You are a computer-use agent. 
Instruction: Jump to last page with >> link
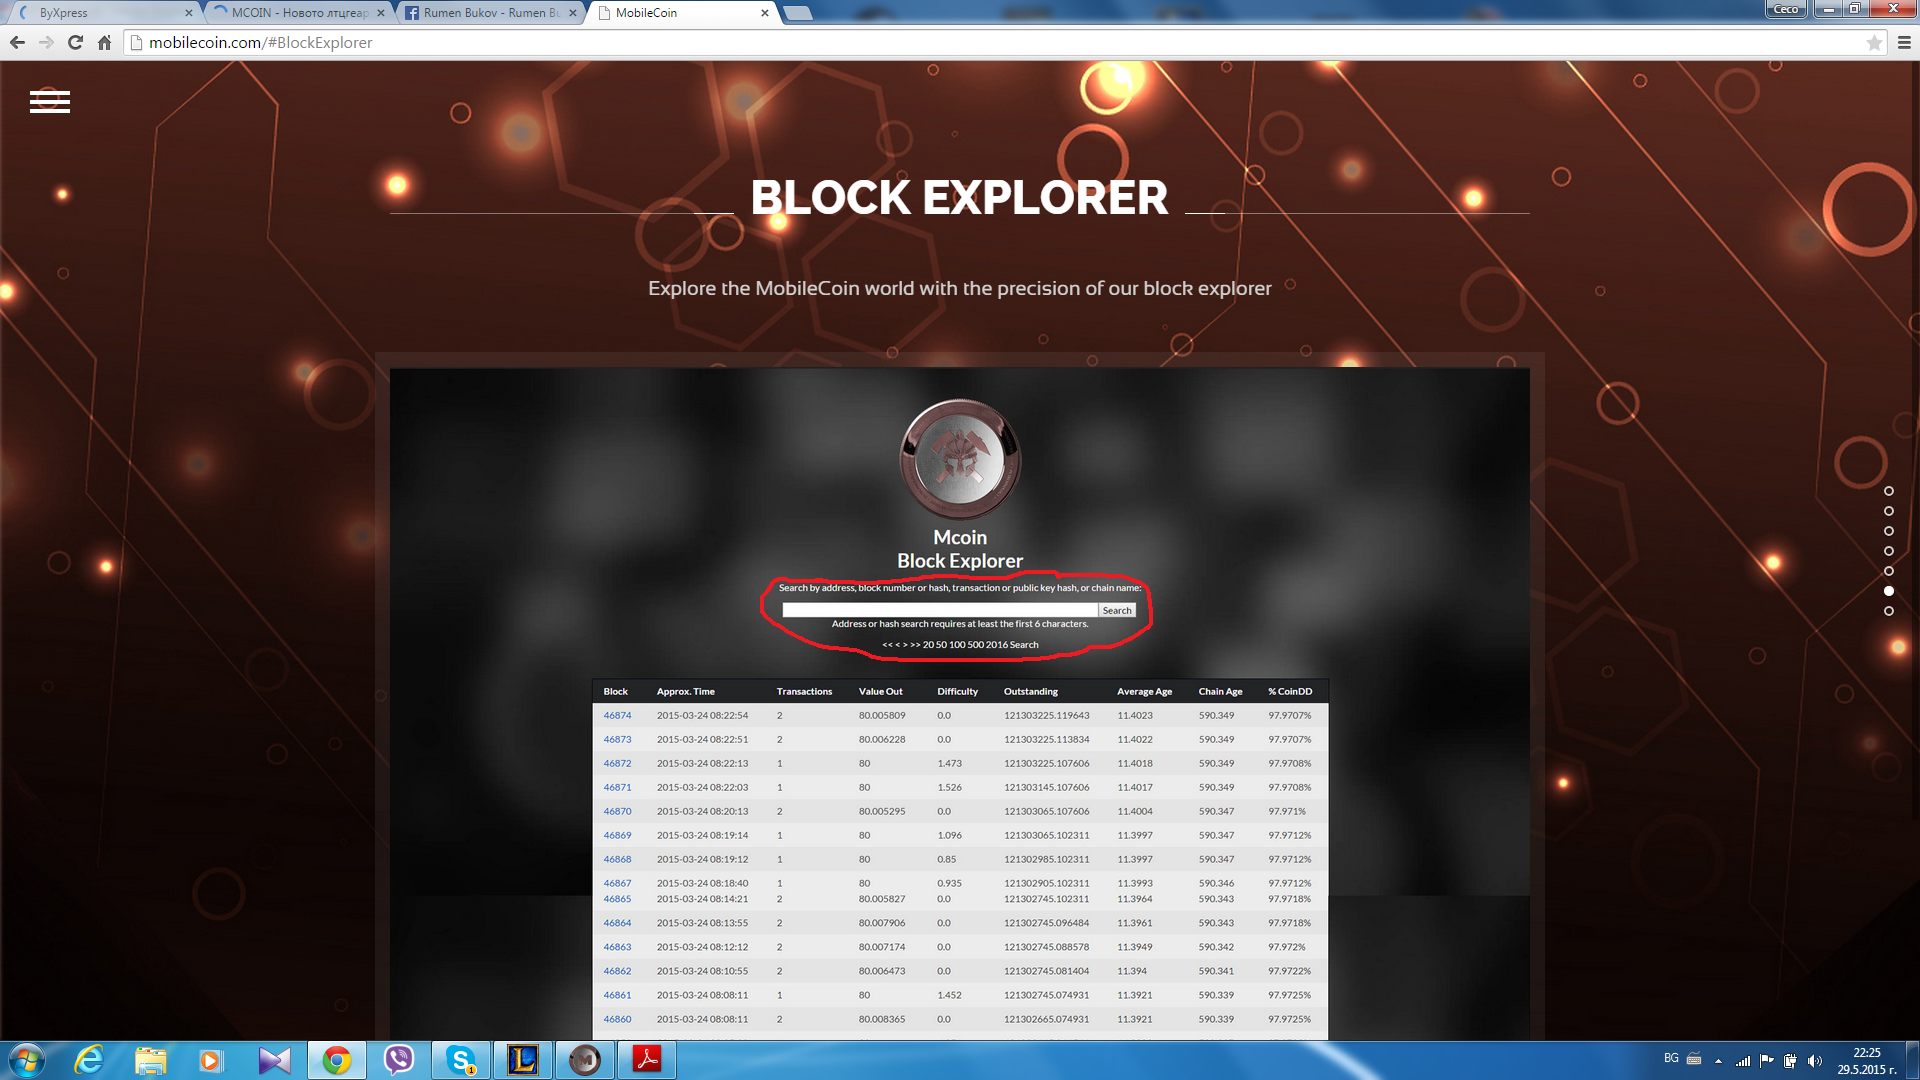click(x=915, y=645)
